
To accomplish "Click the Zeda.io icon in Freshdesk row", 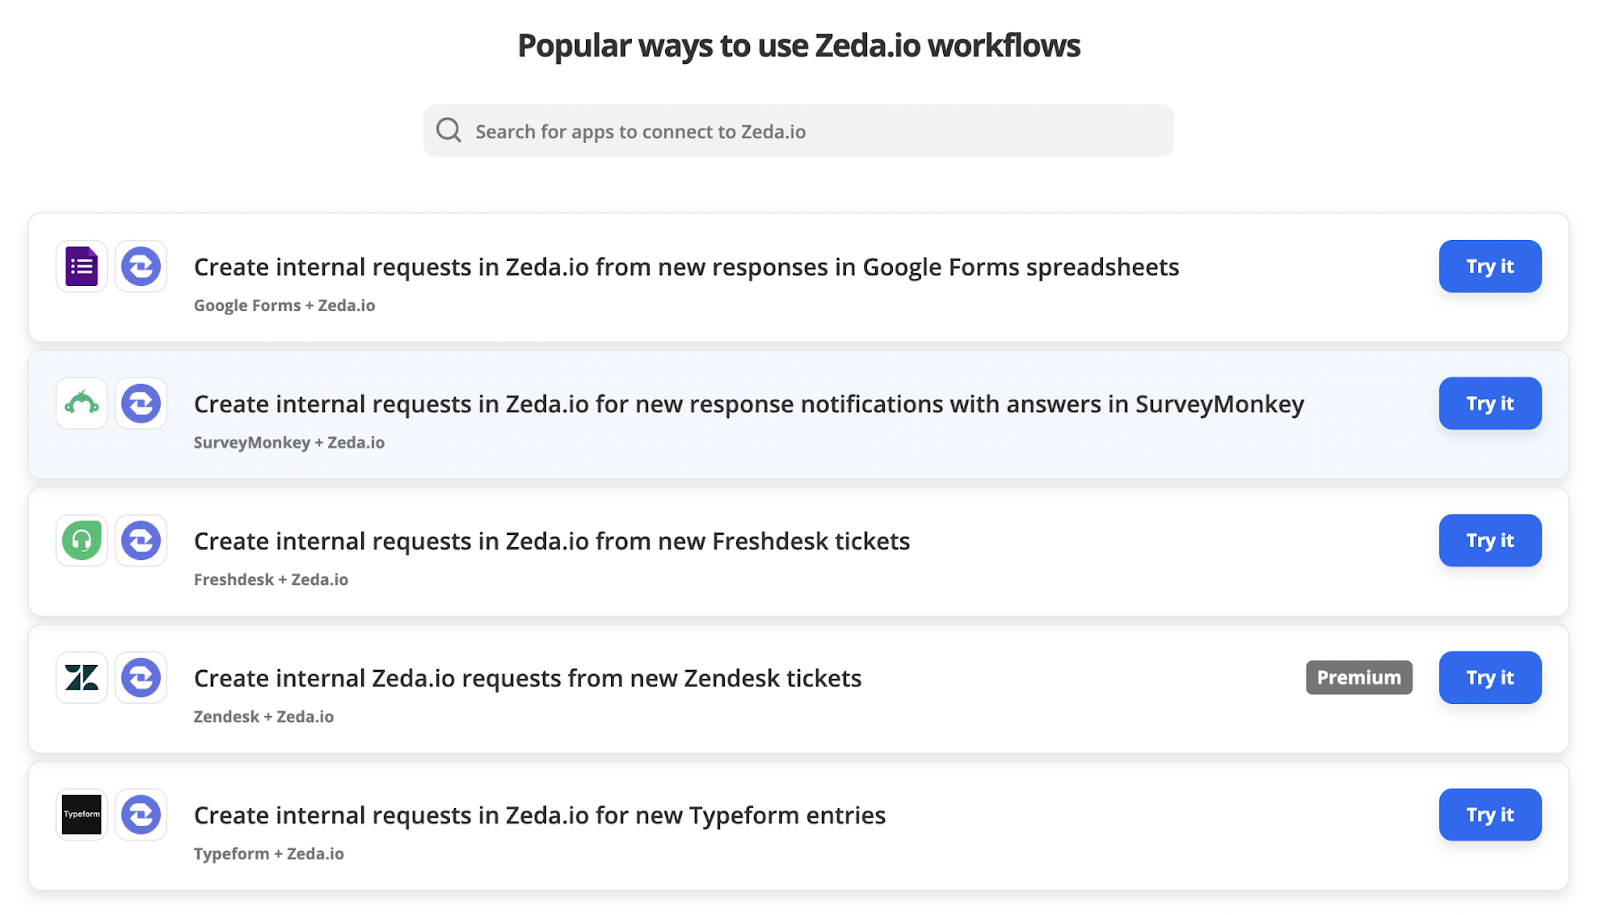I will pos(141,541).
